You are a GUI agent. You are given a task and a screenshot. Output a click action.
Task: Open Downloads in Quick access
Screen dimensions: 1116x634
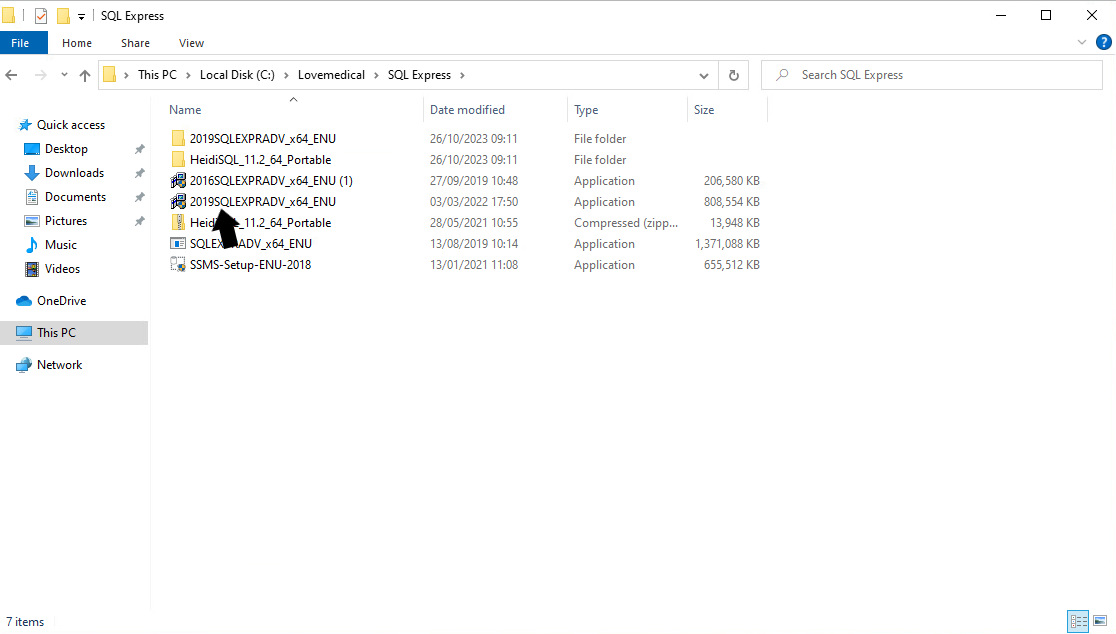(74, 173)
